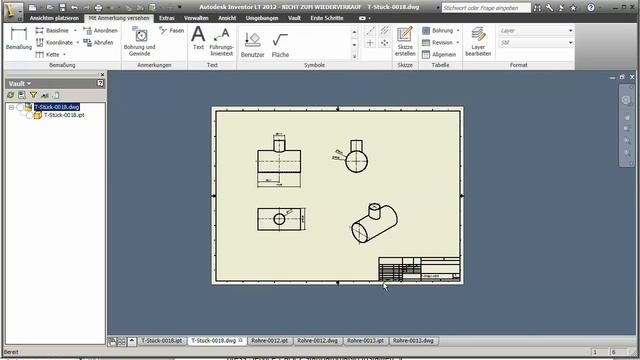Click Skizze erstellen to create sketch

(x=405, y=41)
